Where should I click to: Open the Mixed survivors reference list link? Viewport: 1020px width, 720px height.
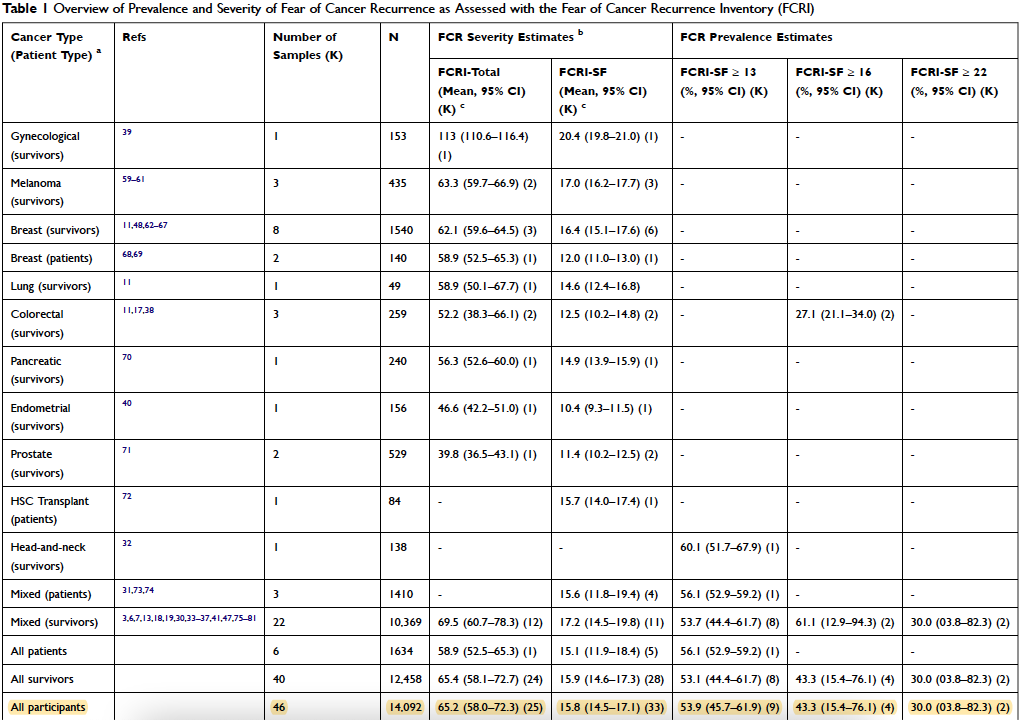tap(189, 618)
